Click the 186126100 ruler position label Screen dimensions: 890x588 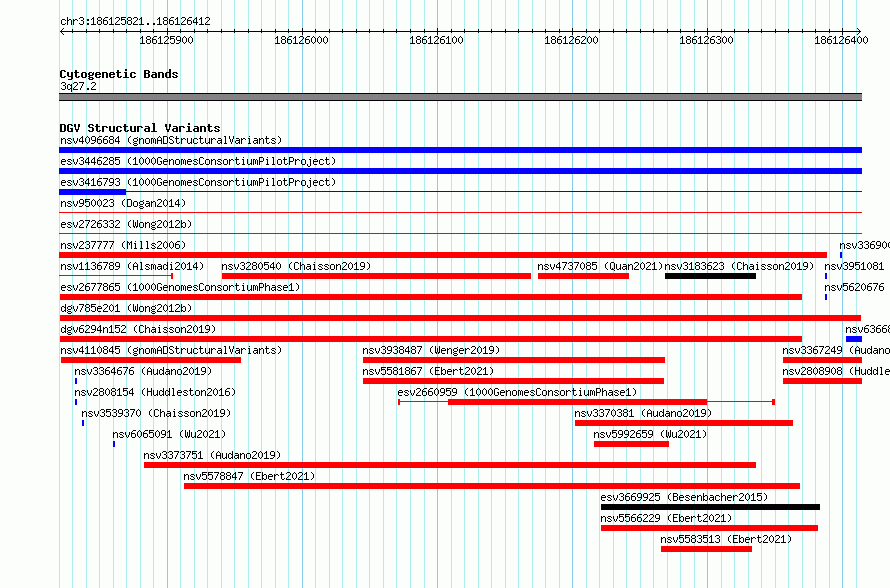pos(436,40)
